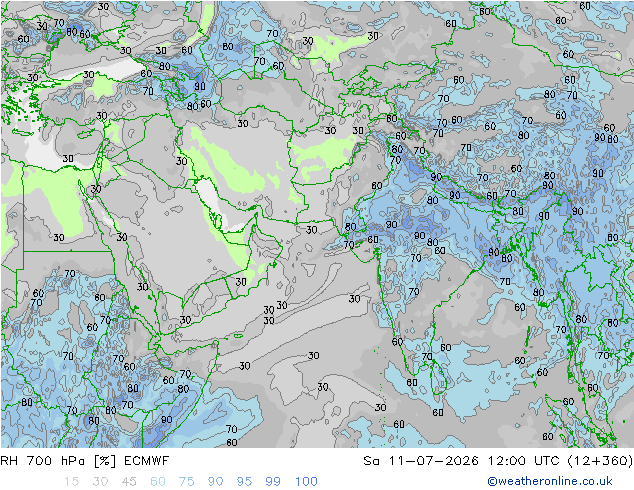
Task: Click legend value 100
Action: 306,482
